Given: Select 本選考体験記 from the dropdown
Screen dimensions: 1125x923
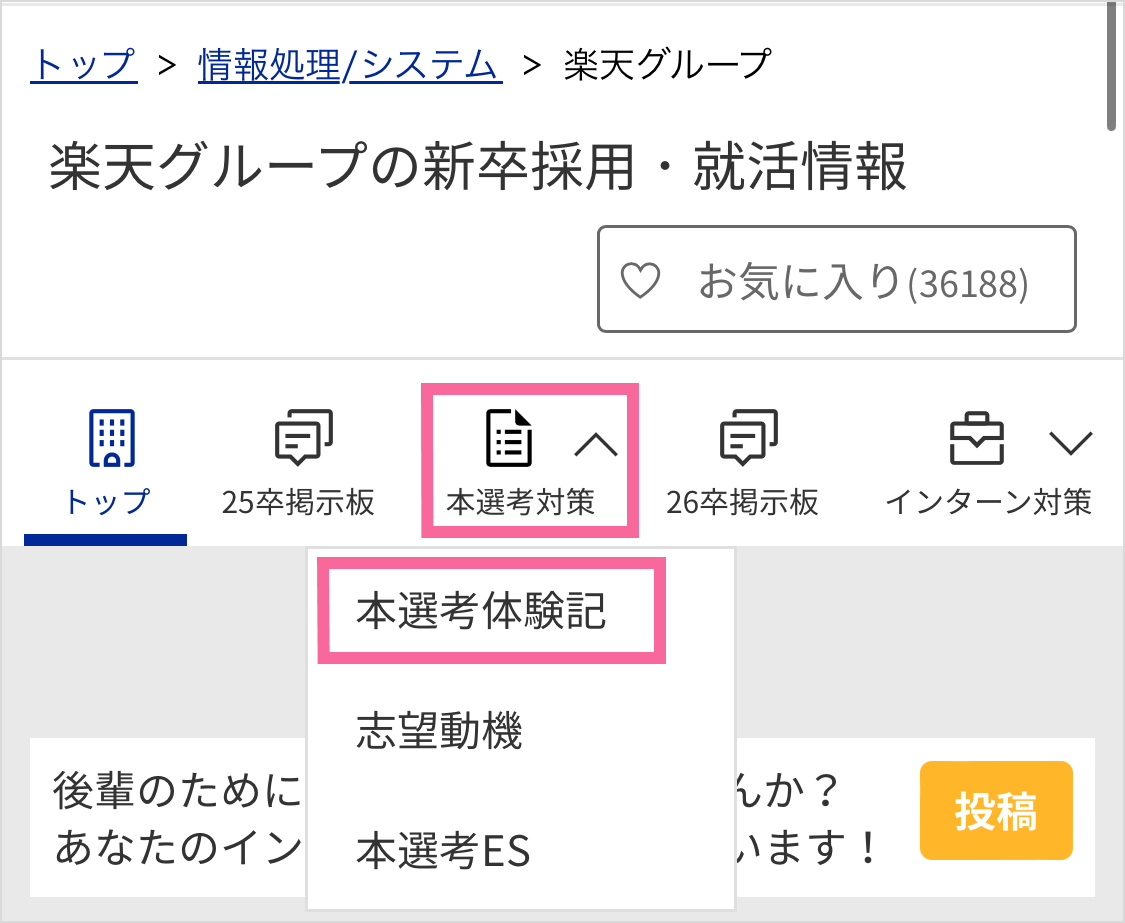Looking at the screenshot, I should click(x=481, y=612).
